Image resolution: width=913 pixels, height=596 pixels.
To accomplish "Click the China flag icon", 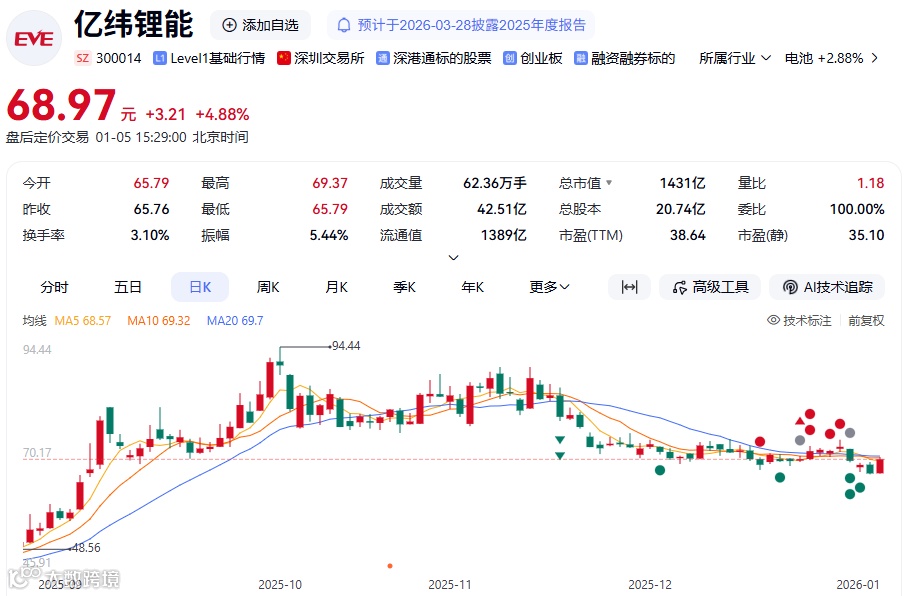I will click(284, 58).
